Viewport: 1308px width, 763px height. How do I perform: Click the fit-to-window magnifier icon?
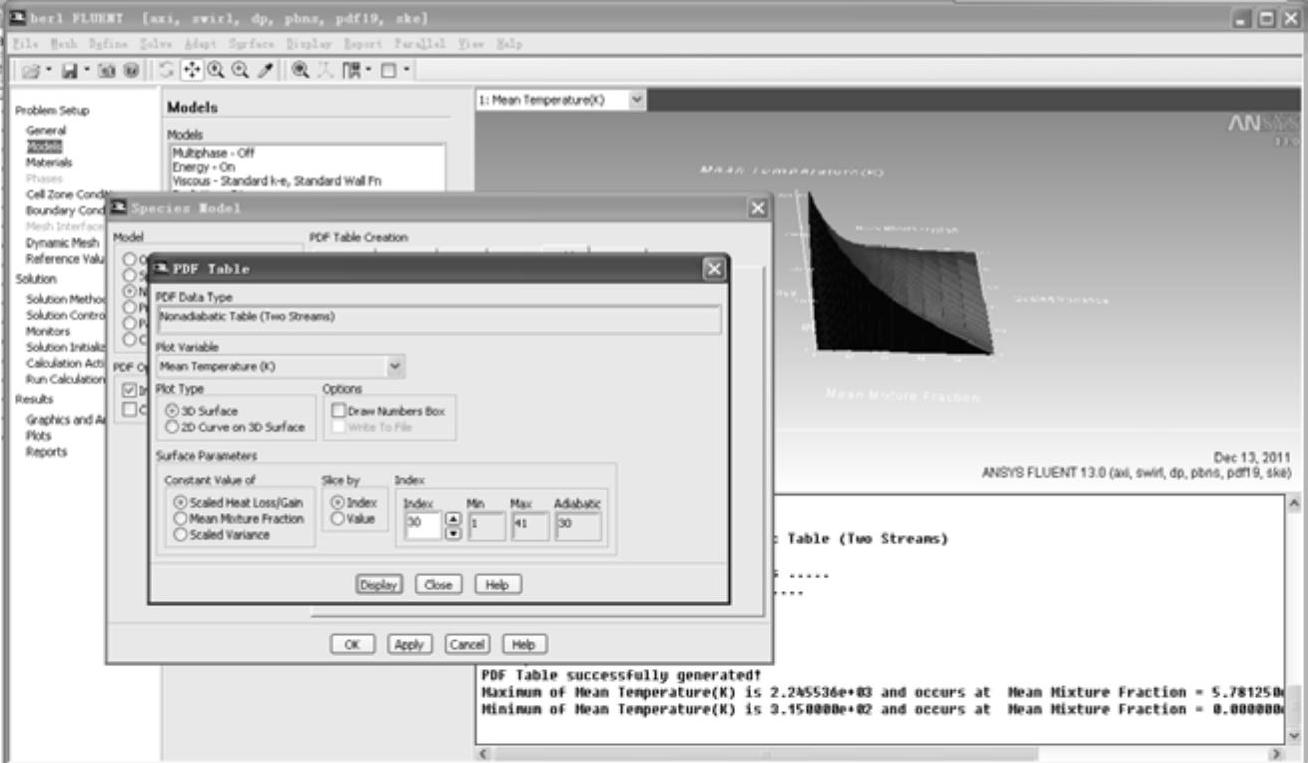300,70
